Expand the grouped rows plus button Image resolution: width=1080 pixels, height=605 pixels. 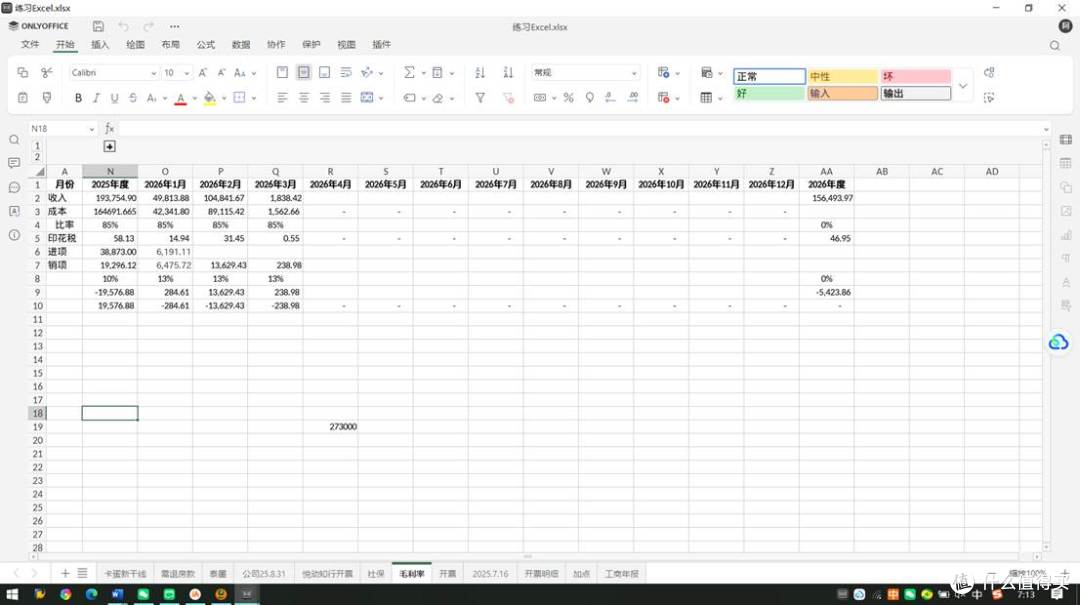109,146
